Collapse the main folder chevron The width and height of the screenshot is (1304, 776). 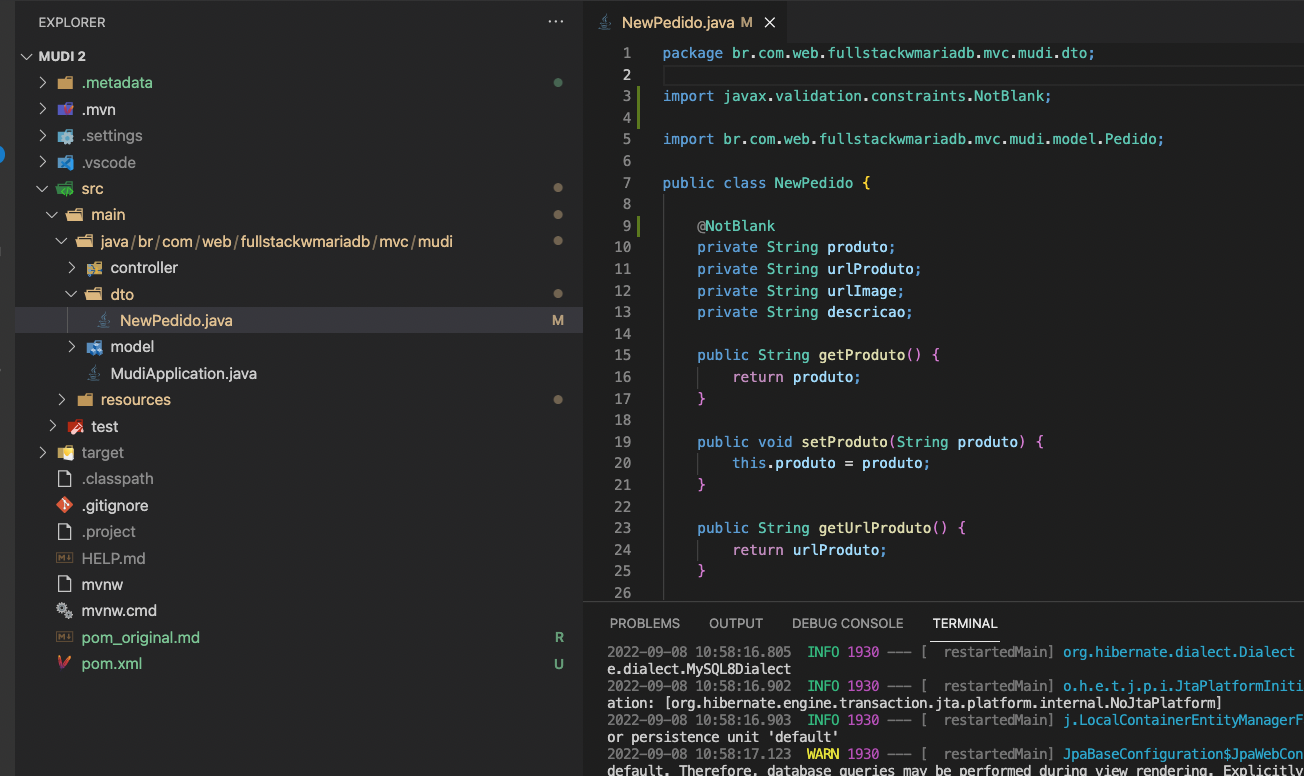(52, 215)
